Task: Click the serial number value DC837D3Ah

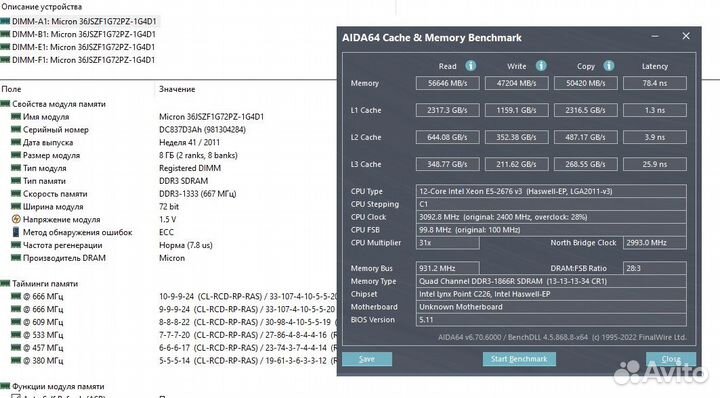Action: pos(202,129)
